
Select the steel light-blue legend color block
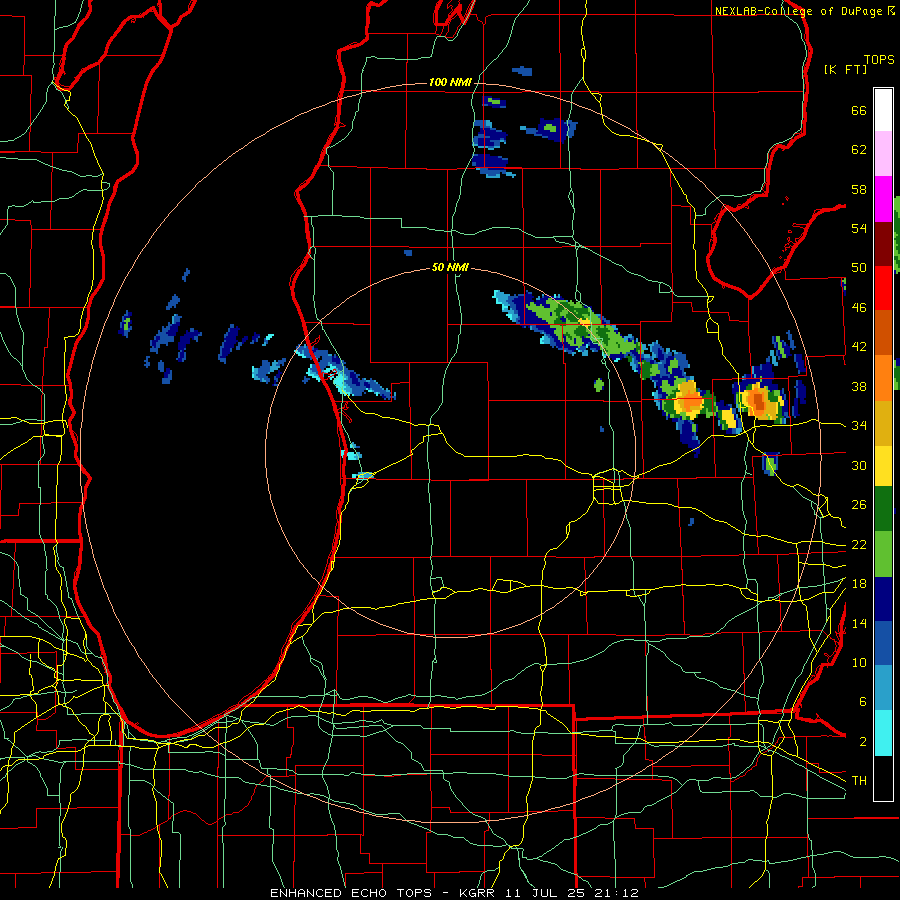(x=883, y=688)
